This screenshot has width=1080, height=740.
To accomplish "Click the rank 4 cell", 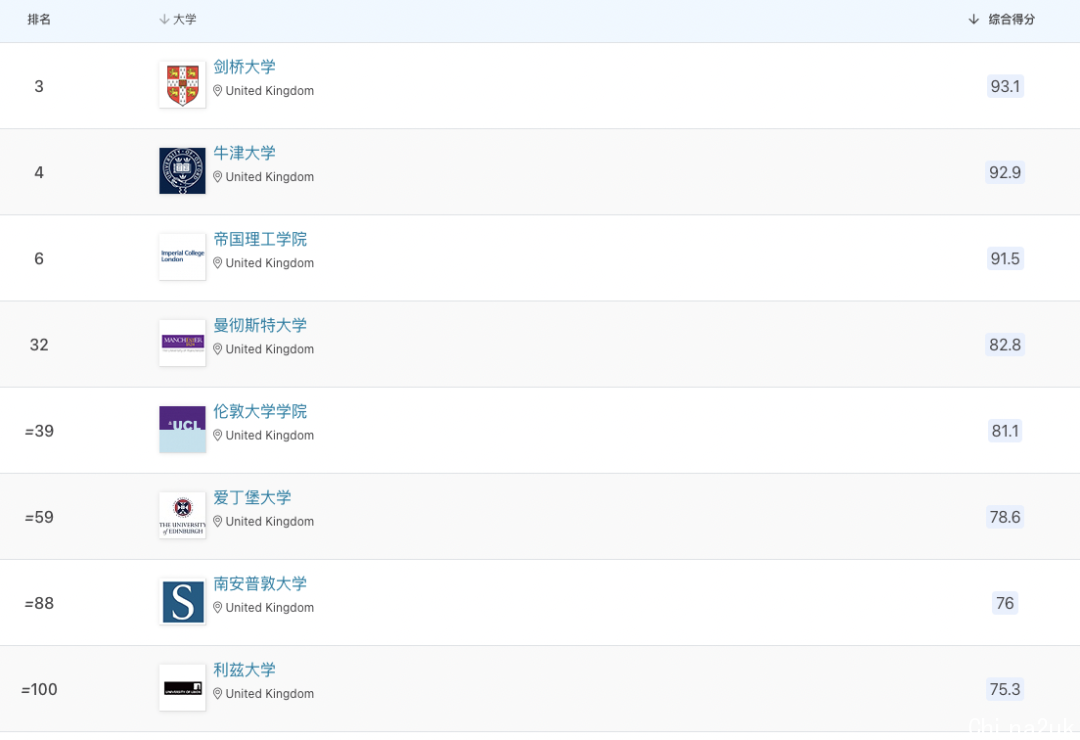I will (x=39, y=172).
